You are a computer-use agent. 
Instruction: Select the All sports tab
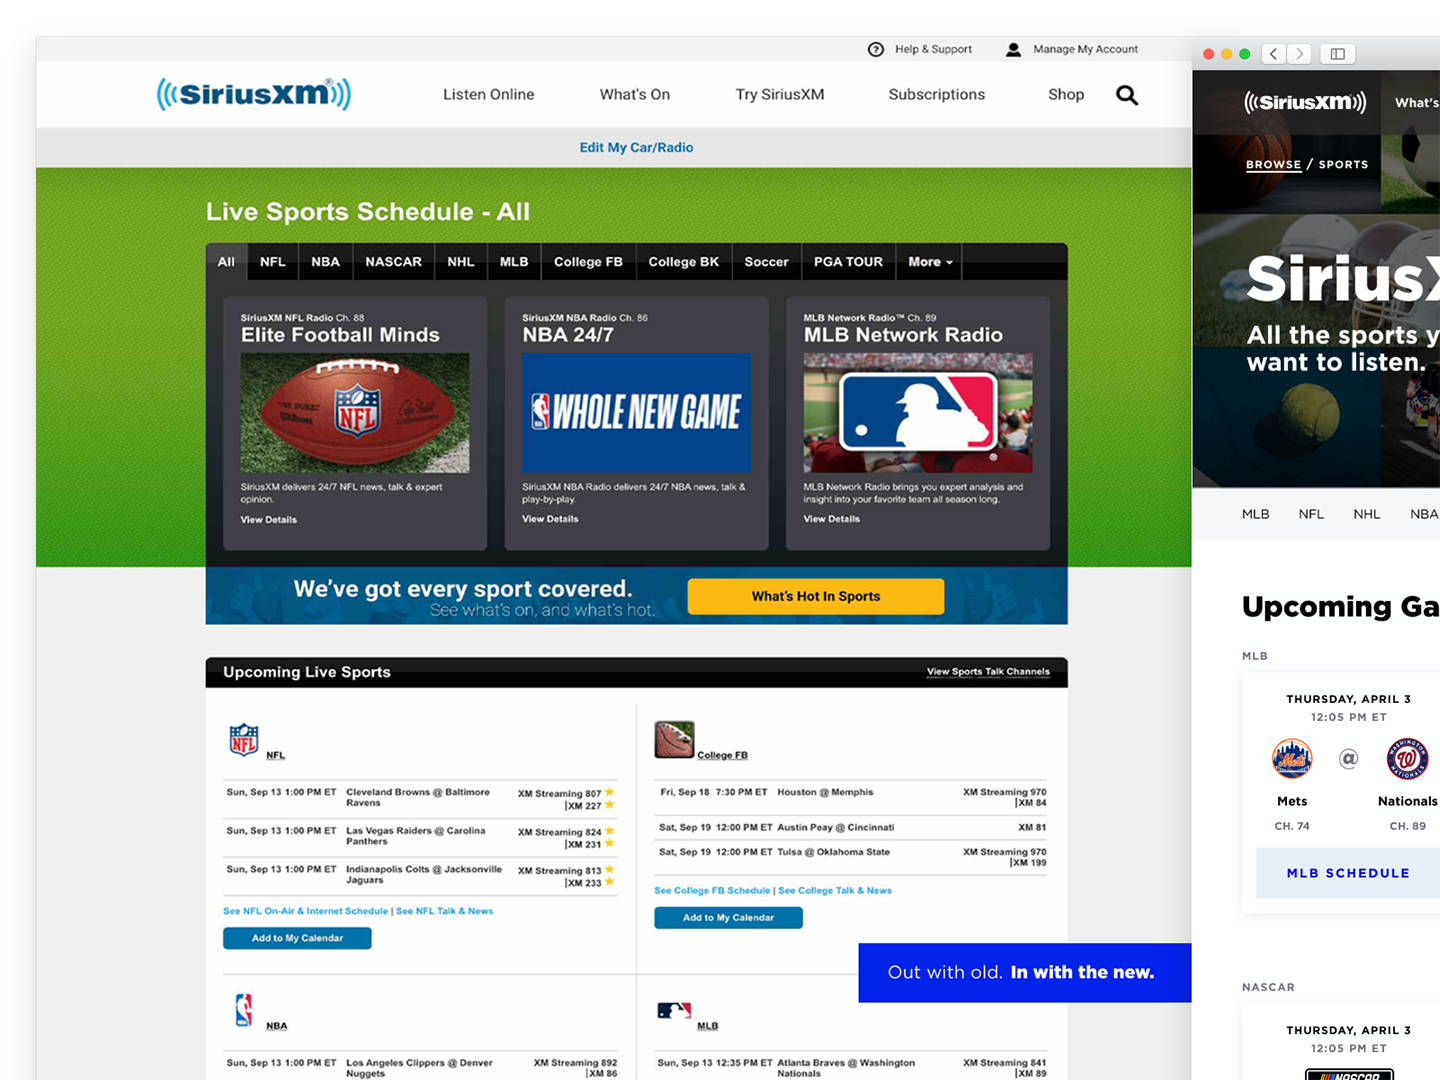(226, 262)
